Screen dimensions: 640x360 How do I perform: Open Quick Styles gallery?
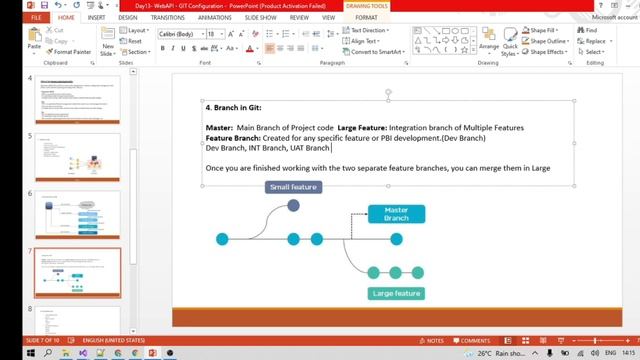510,42
